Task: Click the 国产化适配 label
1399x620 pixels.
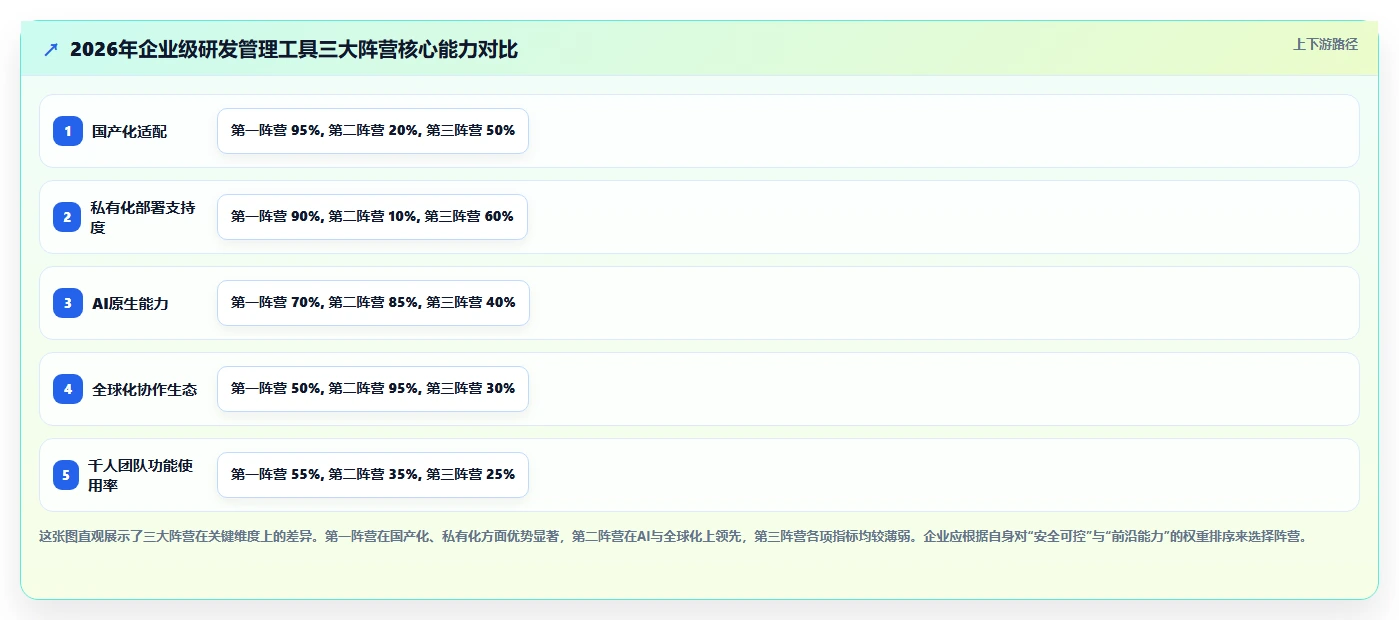Action: tap(130, 131)
